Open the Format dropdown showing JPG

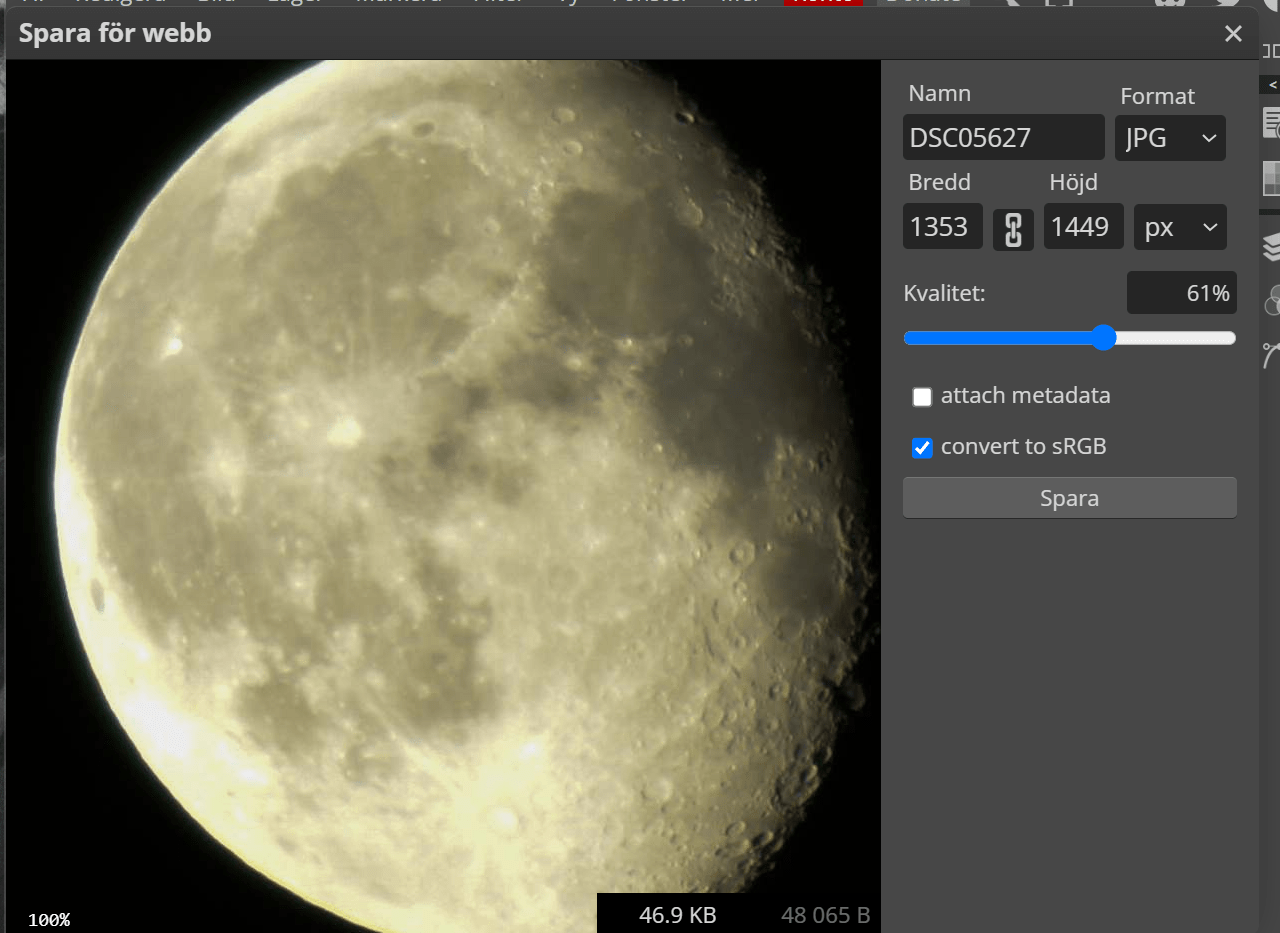click(x=1170, y=138)
